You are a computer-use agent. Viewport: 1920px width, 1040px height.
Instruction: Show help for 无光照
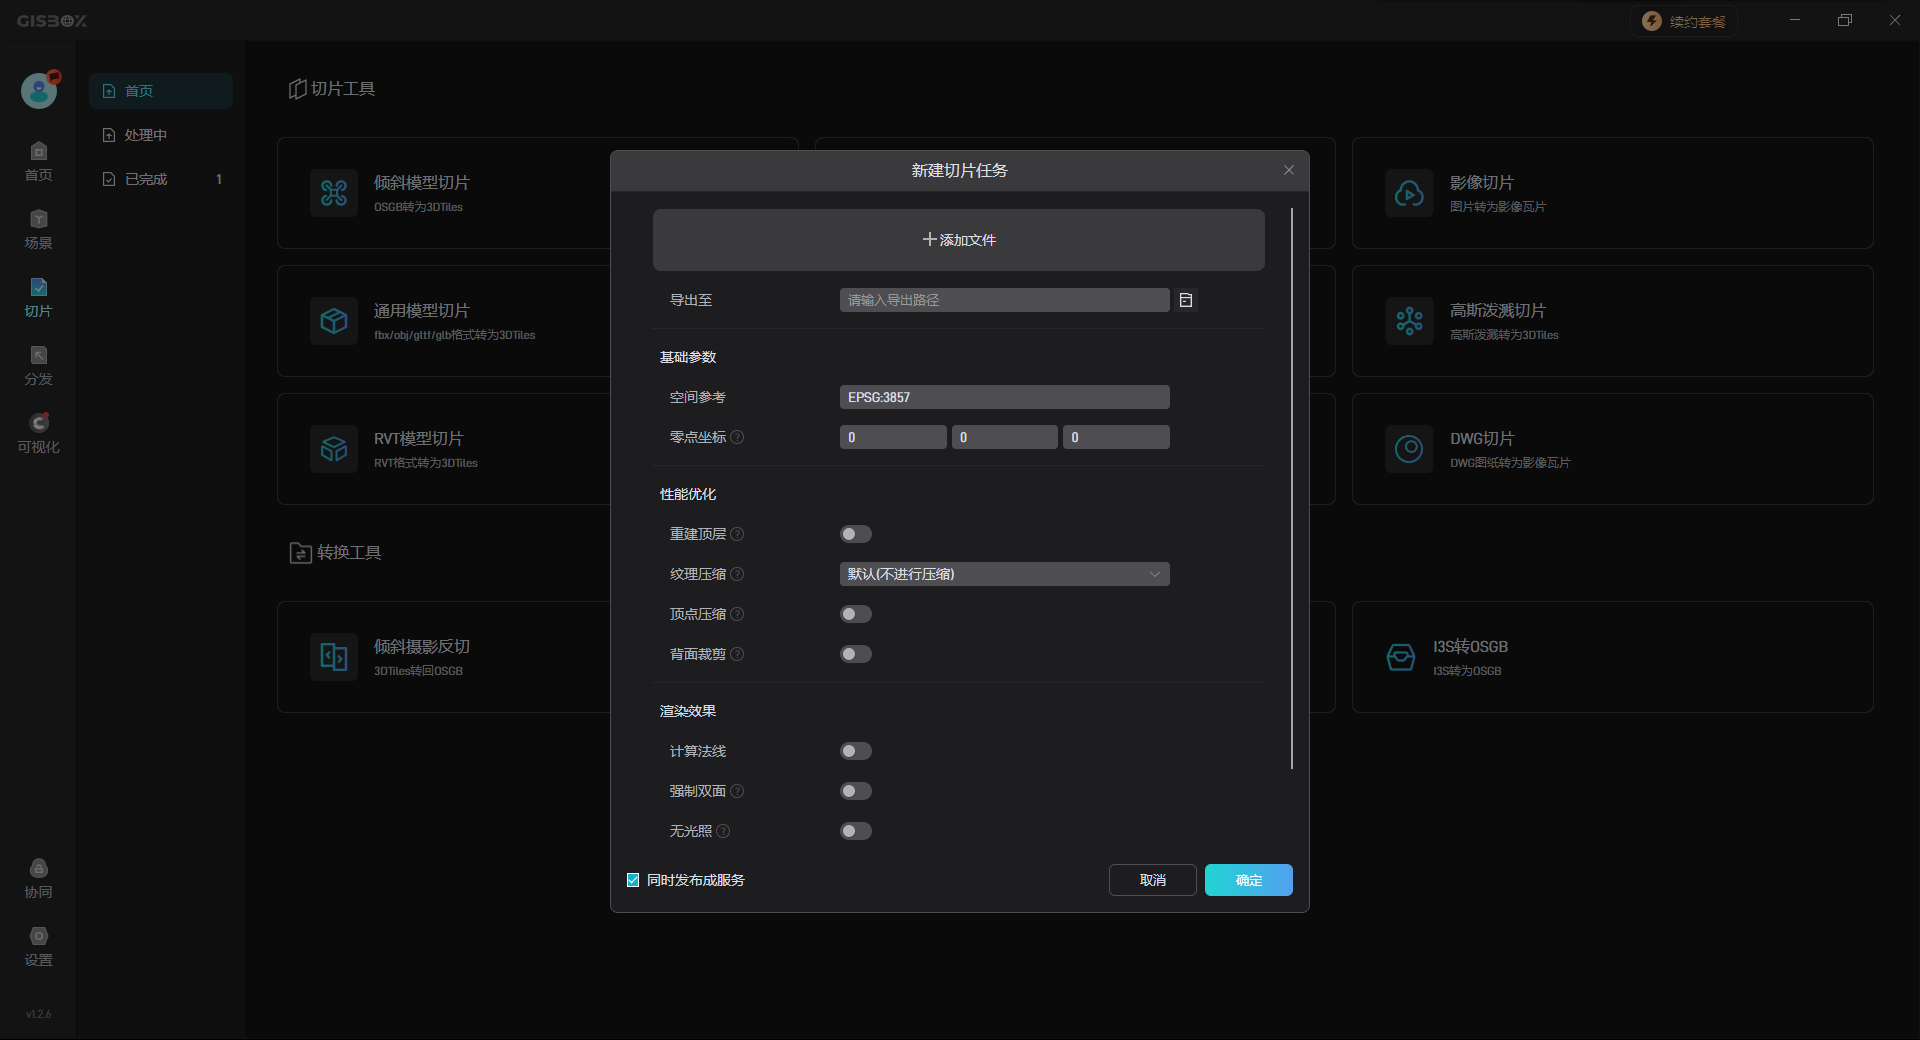[723, 831]
